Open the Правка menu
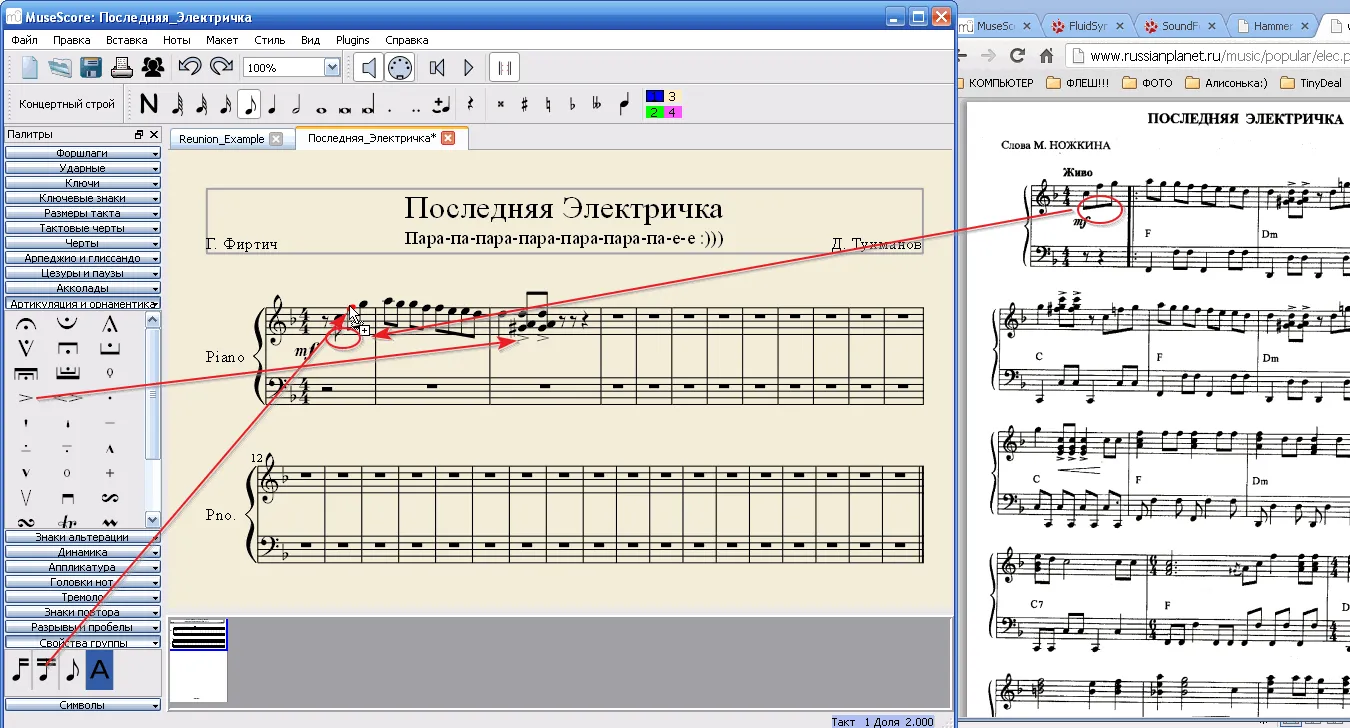Screen dimensions: 1350x728 click(x=72, y=40)
